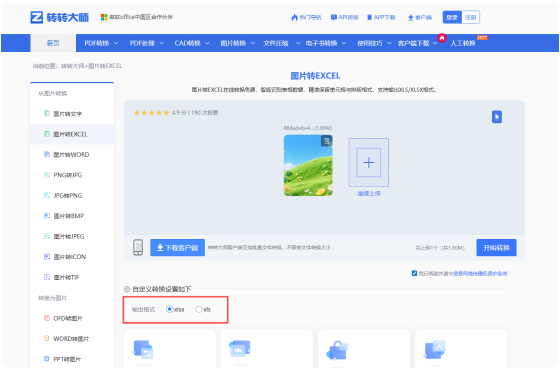This screenshot has height=369, width=560.
Task: Select the xls output format radio
Action: [x=199, y=309]
